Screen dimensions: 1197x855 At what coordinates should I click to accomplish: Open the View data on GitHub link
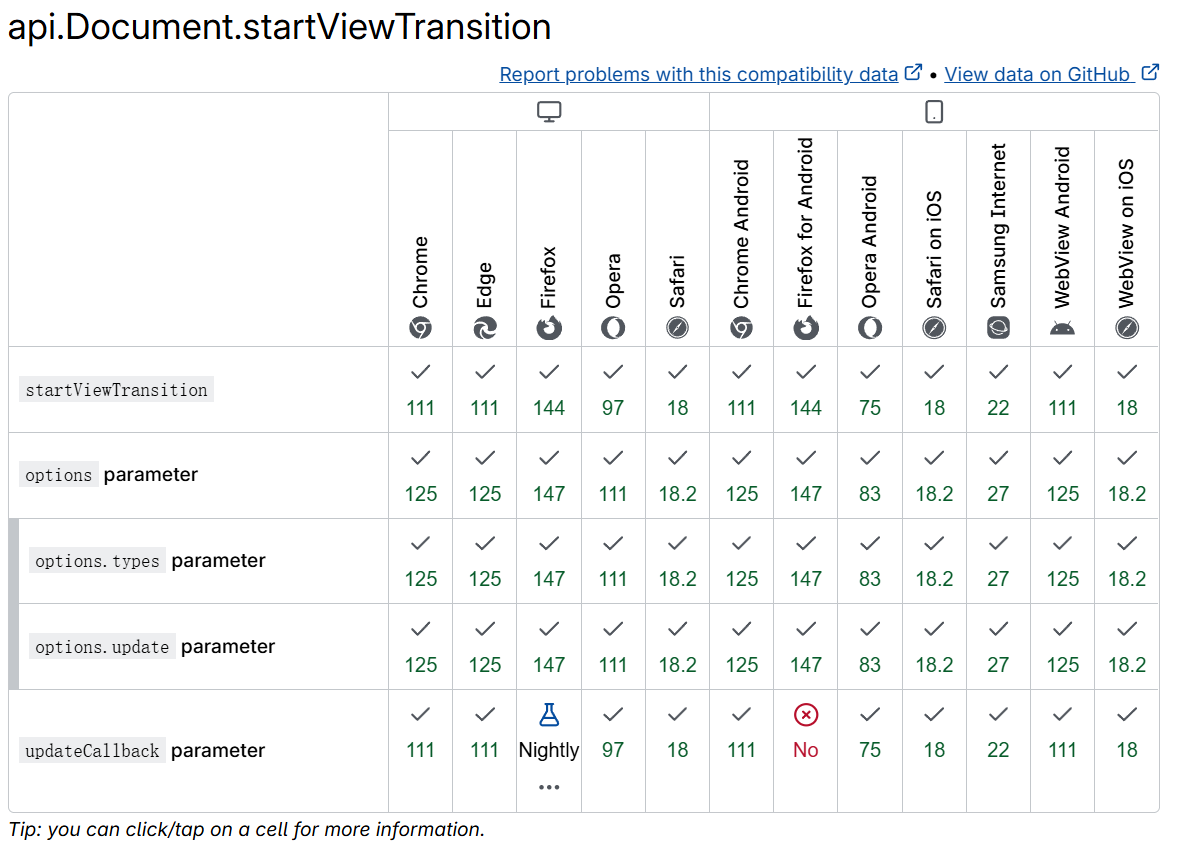[x=1038, y=74]
